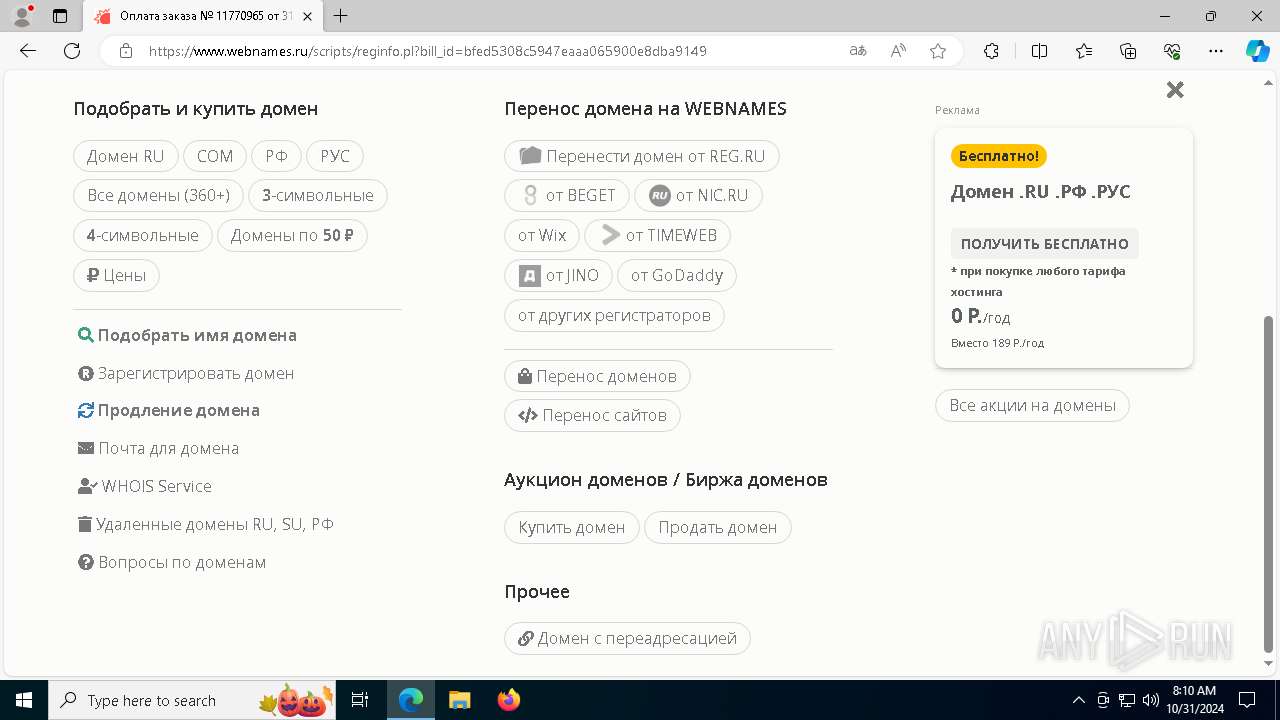
Task: Click the taskbar volume icon
Action: point(1151,700)
